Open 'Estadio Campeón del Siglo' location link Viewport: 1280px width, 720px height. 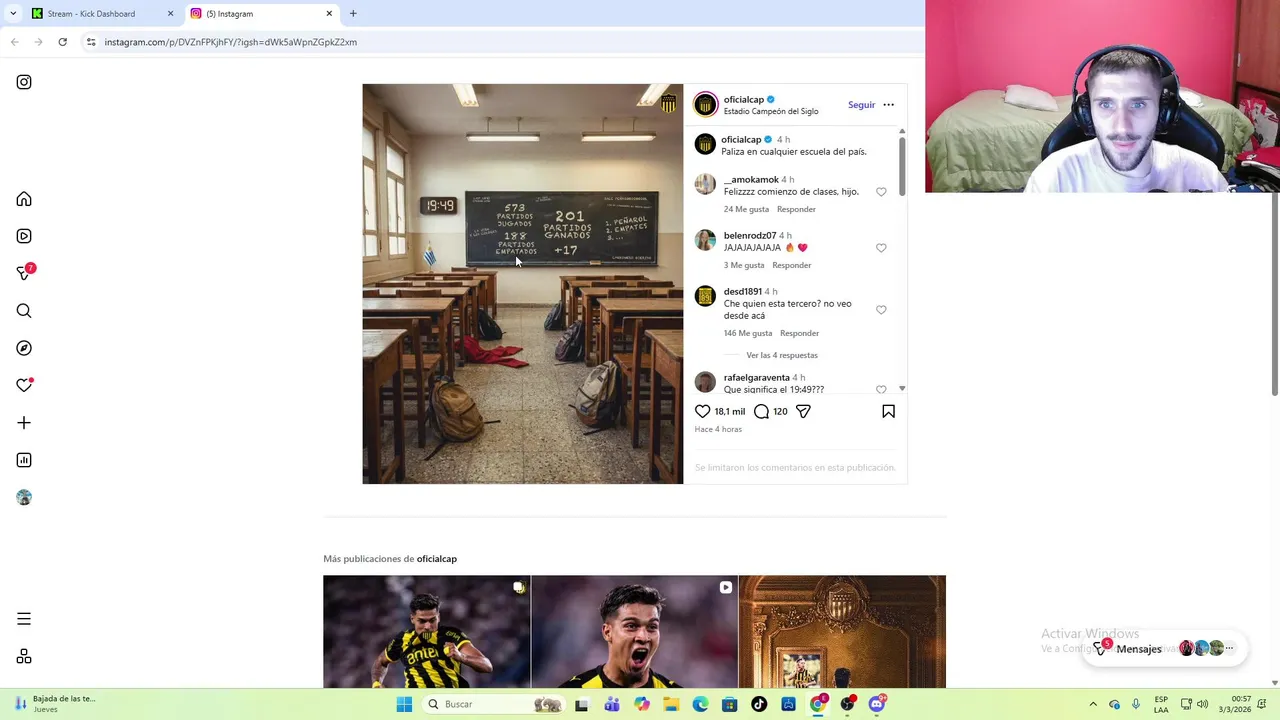tap(771, 111)
